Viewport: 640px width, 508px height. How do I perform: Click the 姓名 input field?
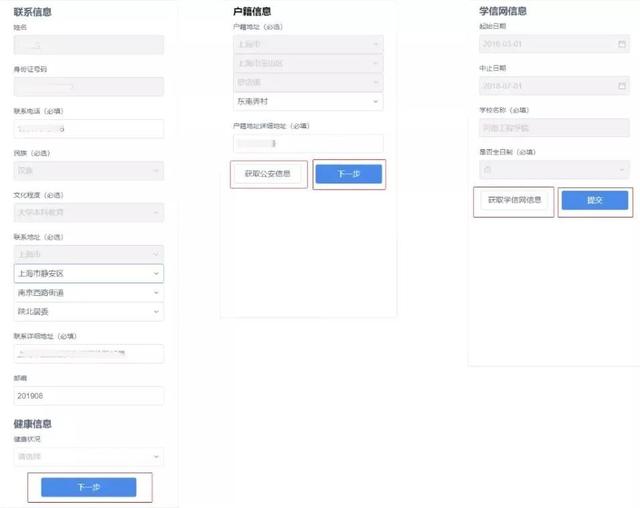point(89,45)
